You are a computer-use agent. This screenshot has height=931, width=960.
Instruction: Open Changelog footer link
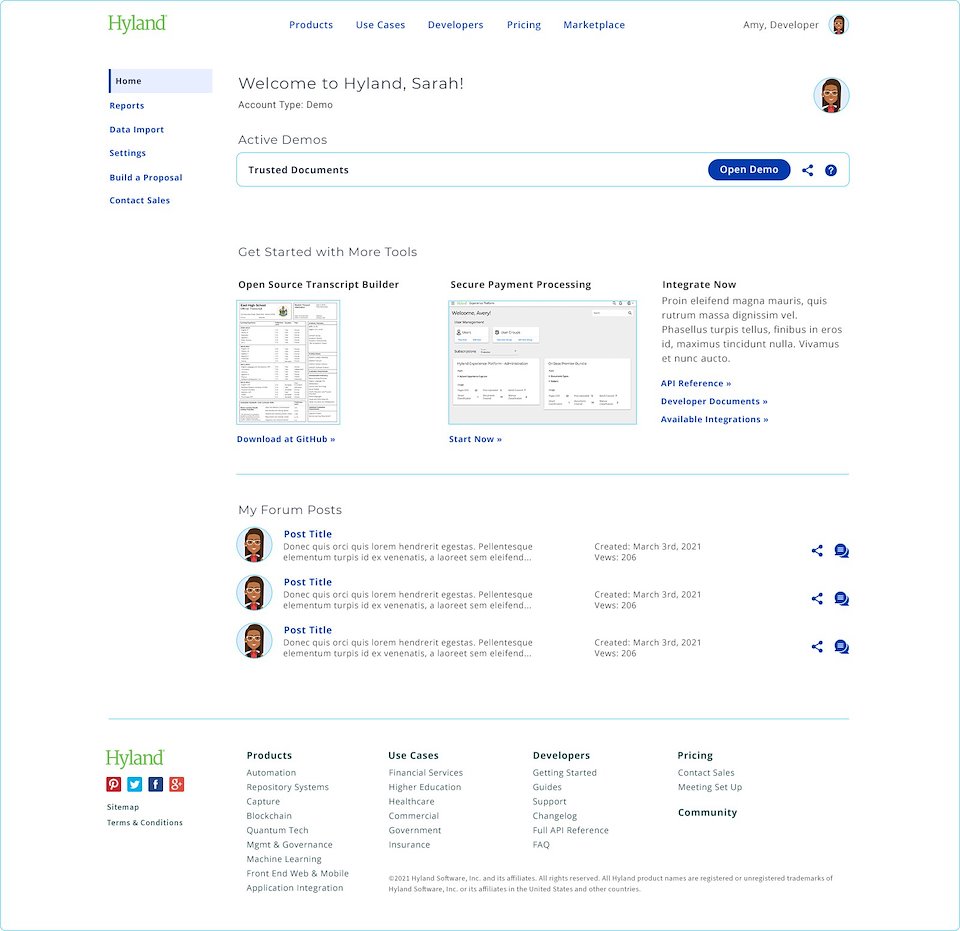coord(555,816)
